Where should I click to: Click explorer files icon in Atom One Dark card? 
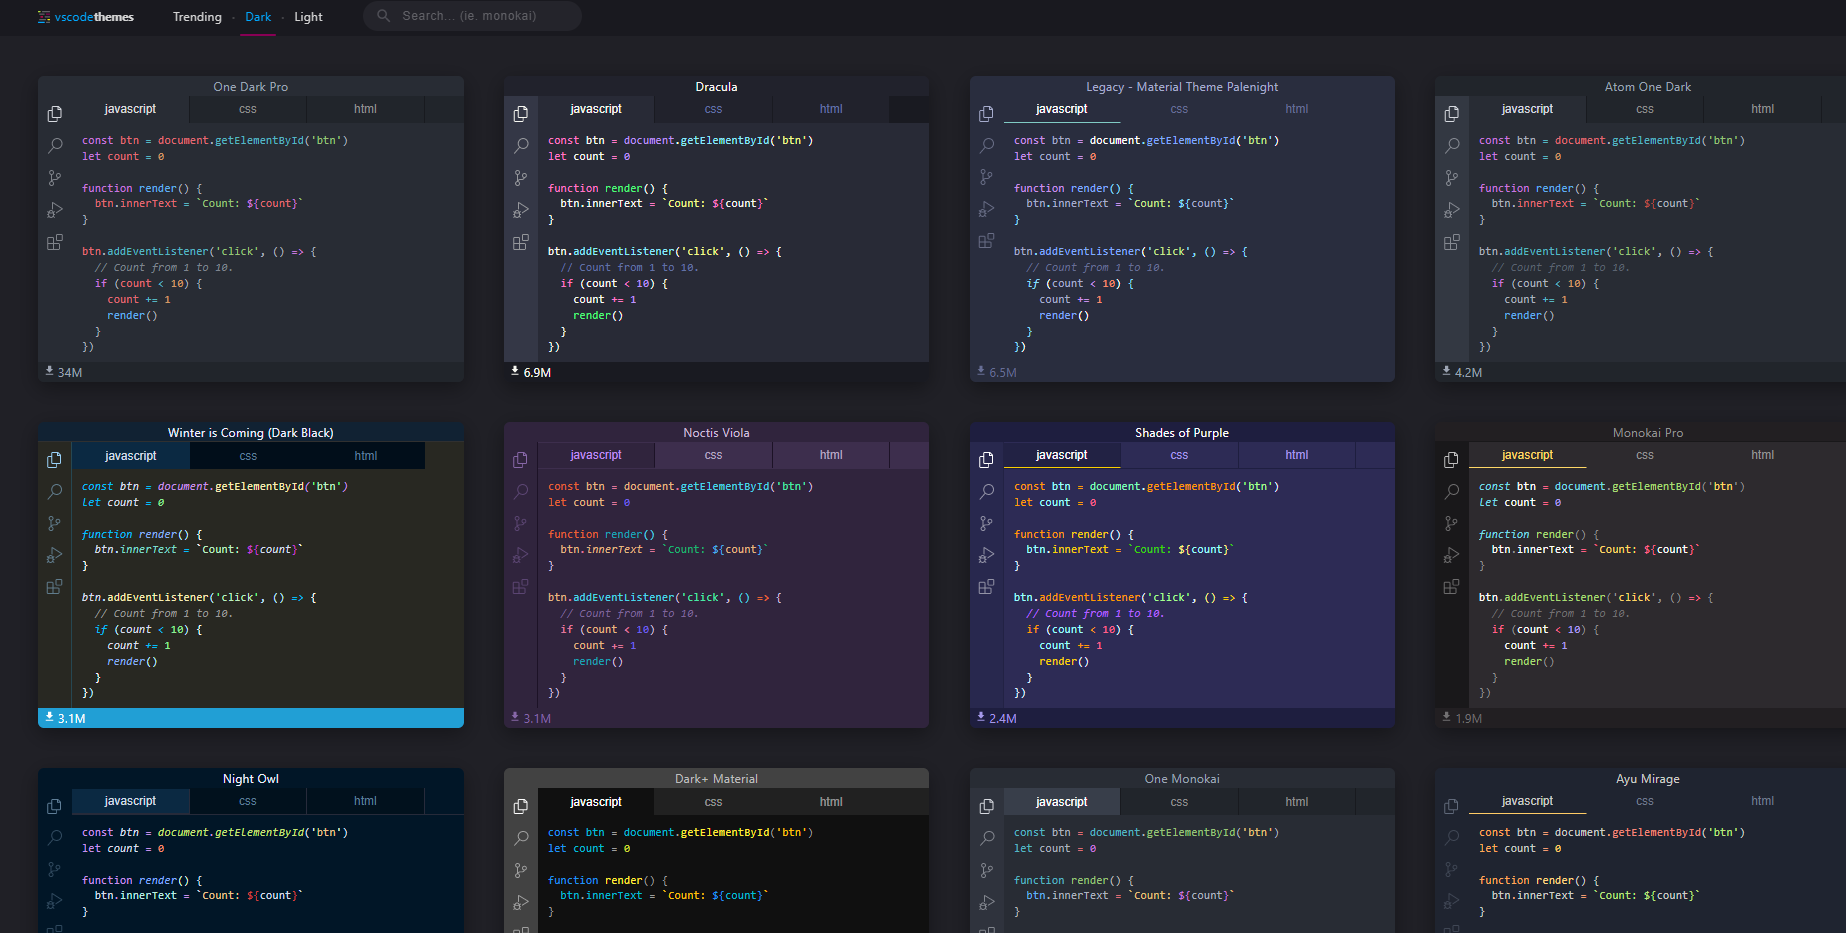click(x=1452, y=114)
